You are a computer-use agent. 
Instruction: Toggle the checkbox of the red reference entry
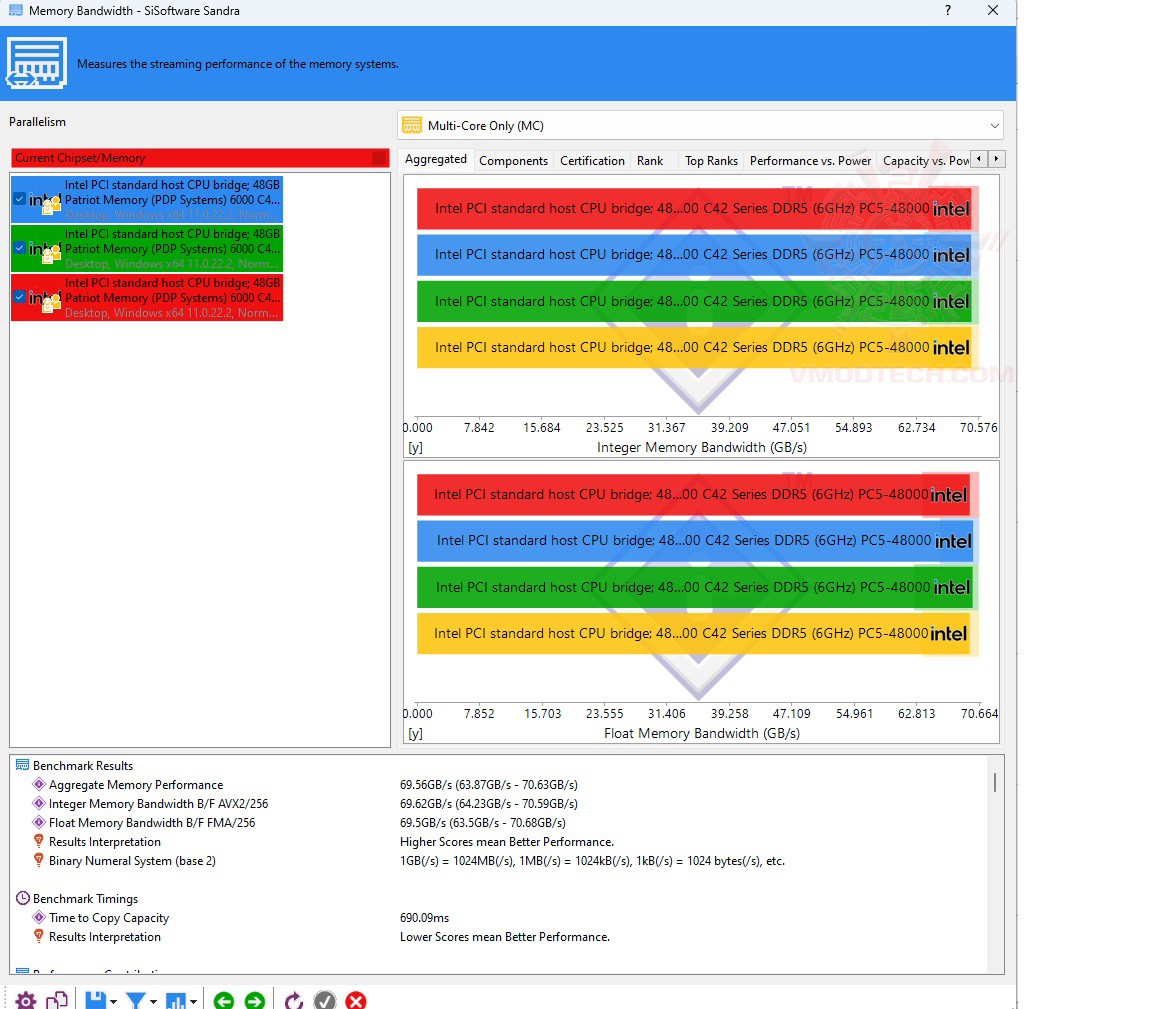click(20, 297)
